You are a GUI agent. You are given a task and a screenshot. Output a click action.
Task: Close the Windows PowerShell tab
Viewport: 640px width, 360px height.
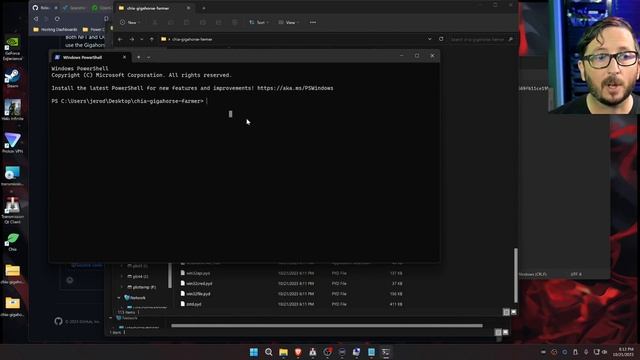click(x=124, y=57)
